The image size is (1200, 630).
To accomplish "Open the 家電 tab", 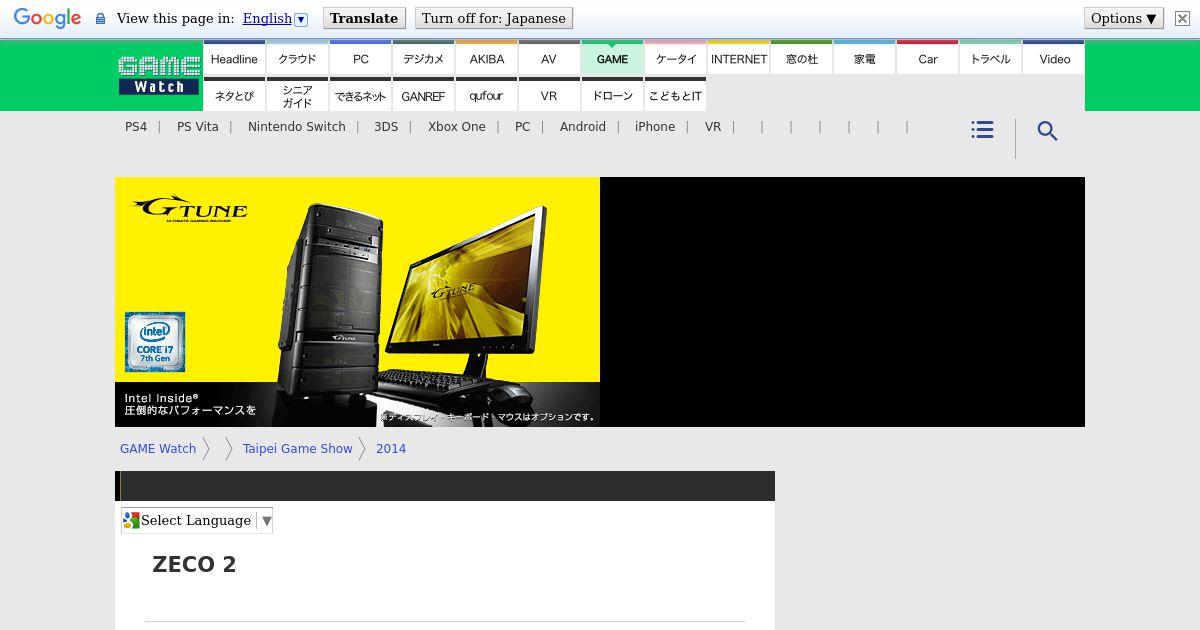I will pyautogui.click(x=864, y=58).
